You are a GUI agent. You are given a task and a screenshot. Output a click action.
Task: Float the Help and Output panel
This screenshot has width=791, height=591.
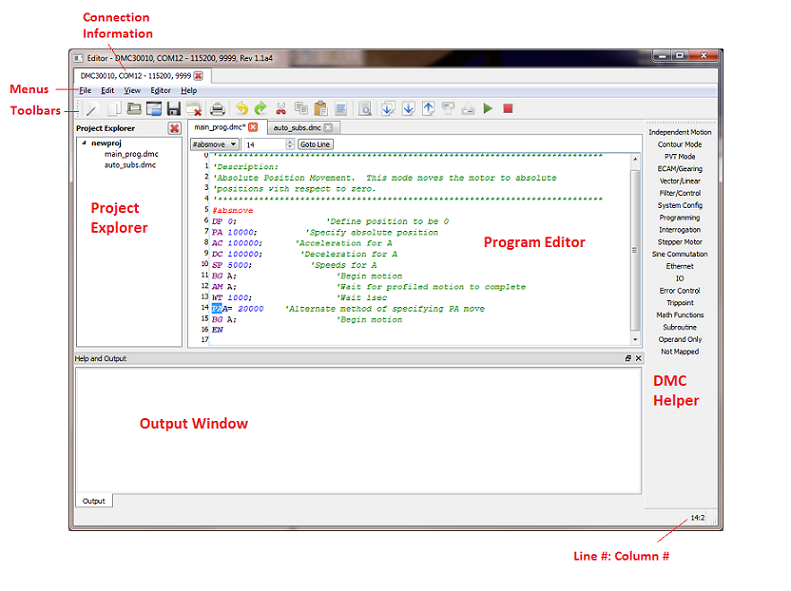click(x=628, y=359)
